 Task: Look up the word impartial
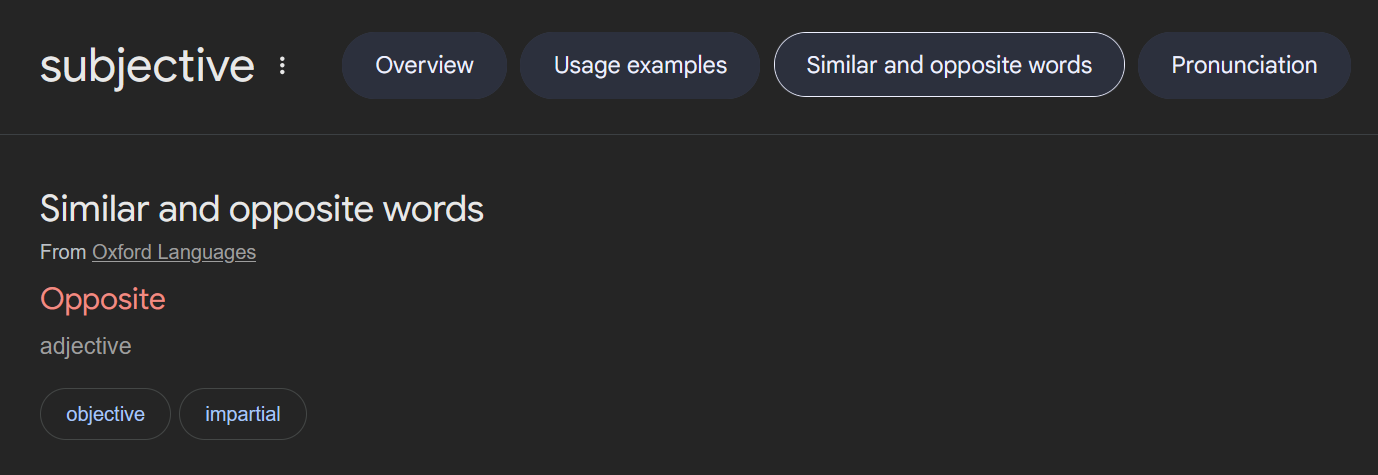click(242, 414)
